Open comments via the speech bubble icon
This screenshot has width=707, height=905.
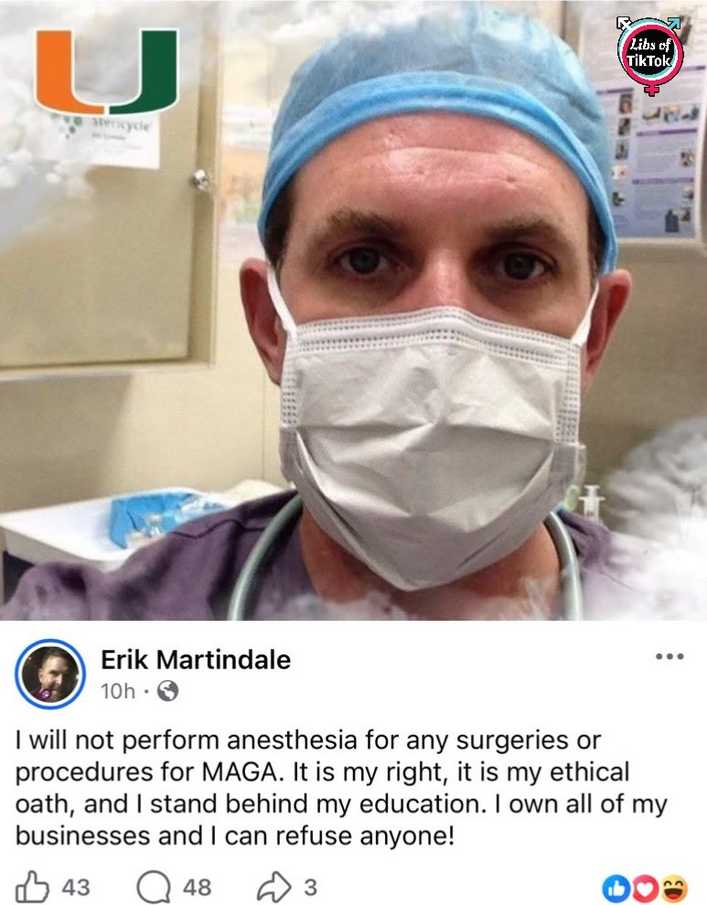click(x=154, y=888)
